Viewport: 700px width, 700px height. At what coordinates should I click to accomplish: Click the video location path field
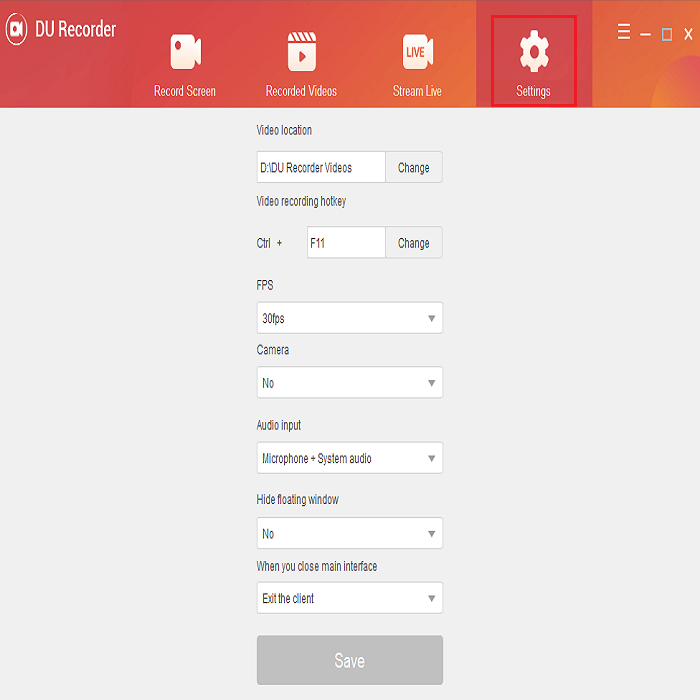(321, 167)
